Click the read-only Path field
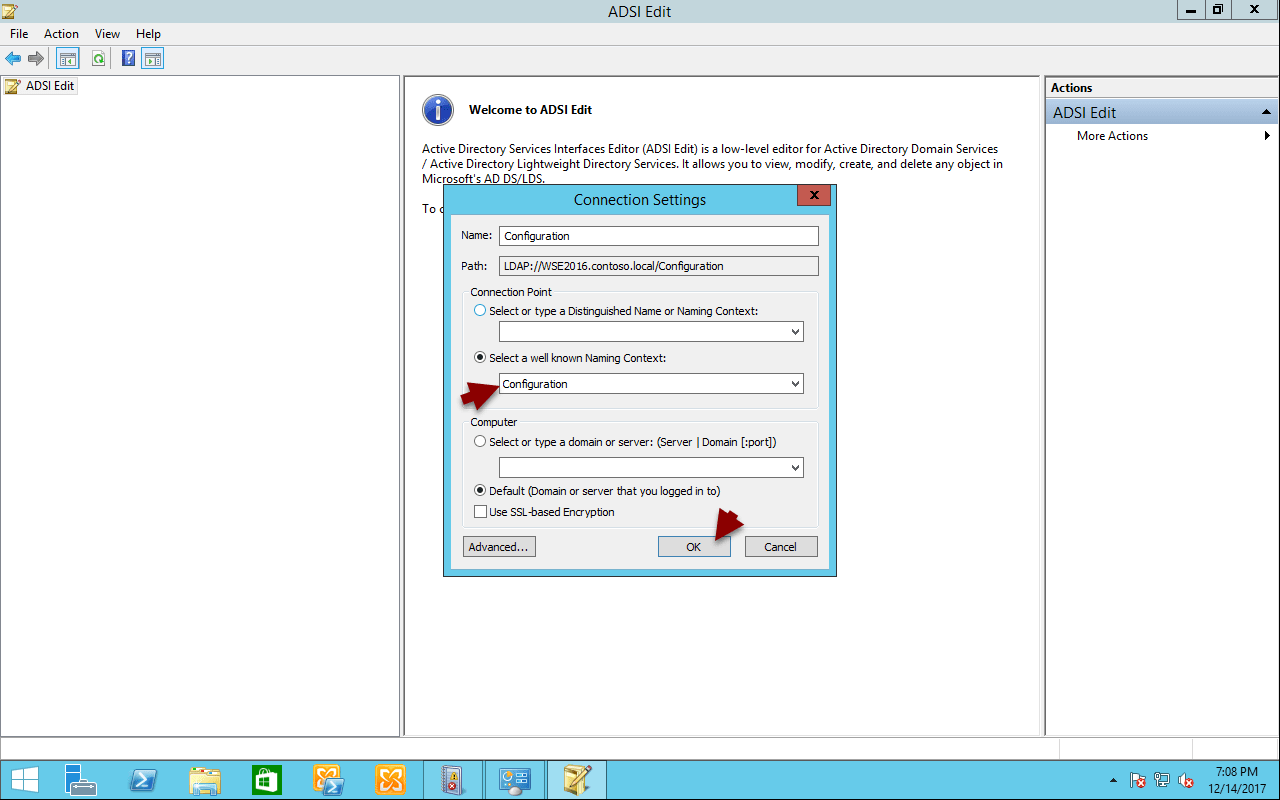This screenshot has width=1280, height=800. [658, 266]
